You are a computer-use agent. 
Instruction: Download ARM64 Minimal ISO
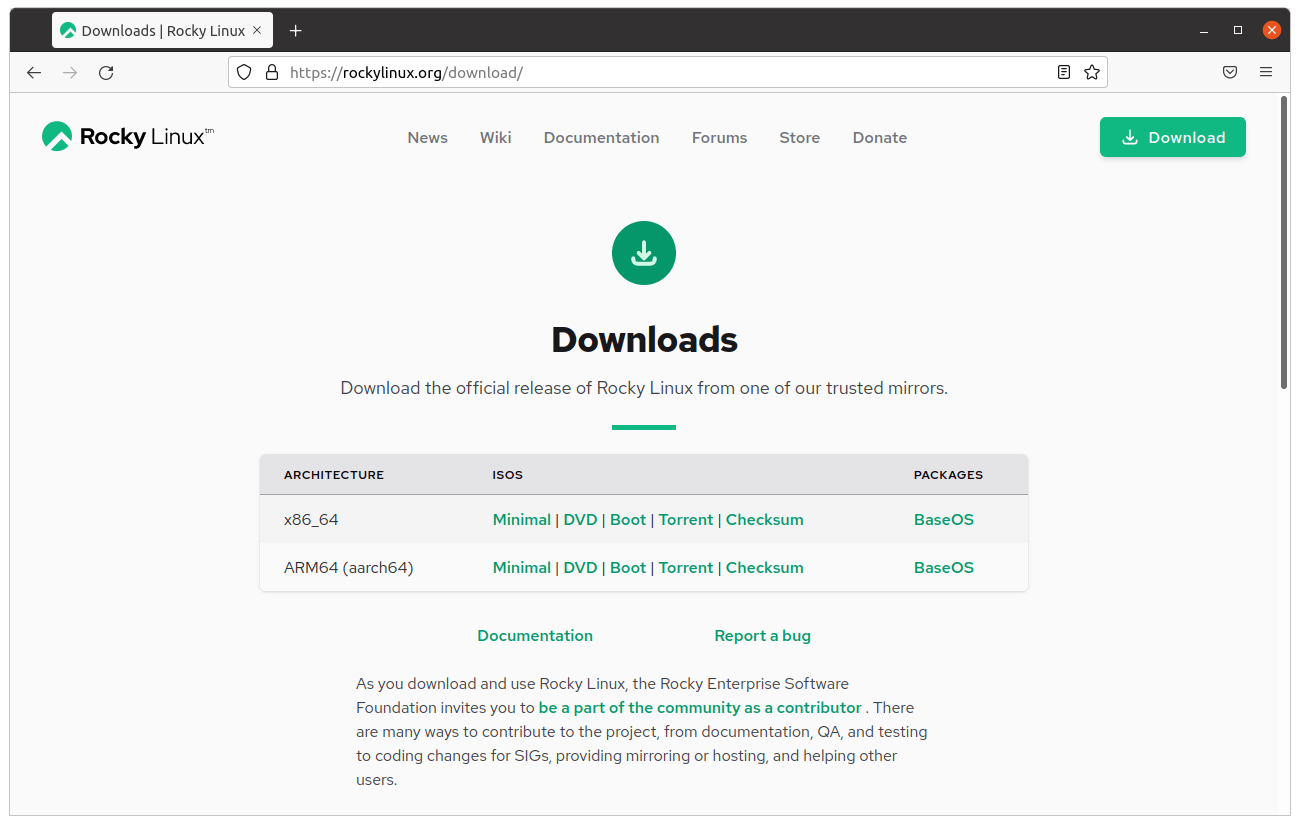(521, 568)
